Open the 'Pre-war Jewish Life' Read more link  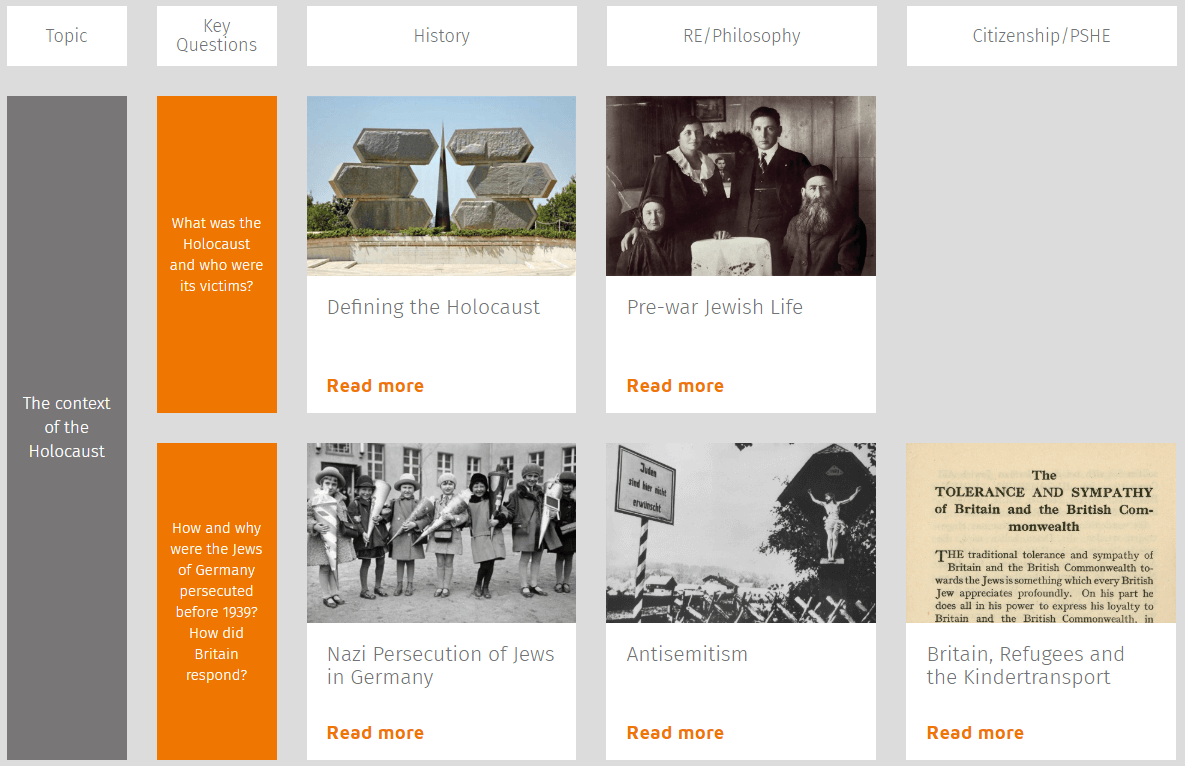point(675,385)
